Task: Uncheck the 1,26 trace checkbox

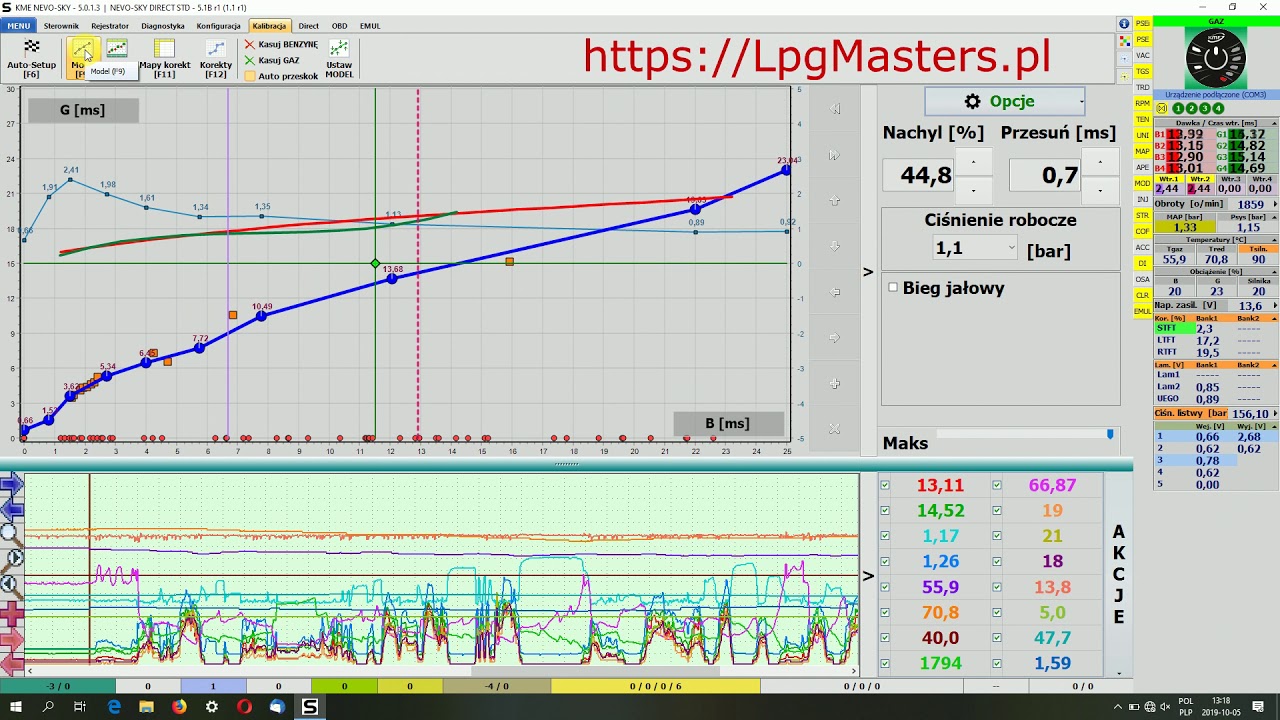Action: [885, 562]
